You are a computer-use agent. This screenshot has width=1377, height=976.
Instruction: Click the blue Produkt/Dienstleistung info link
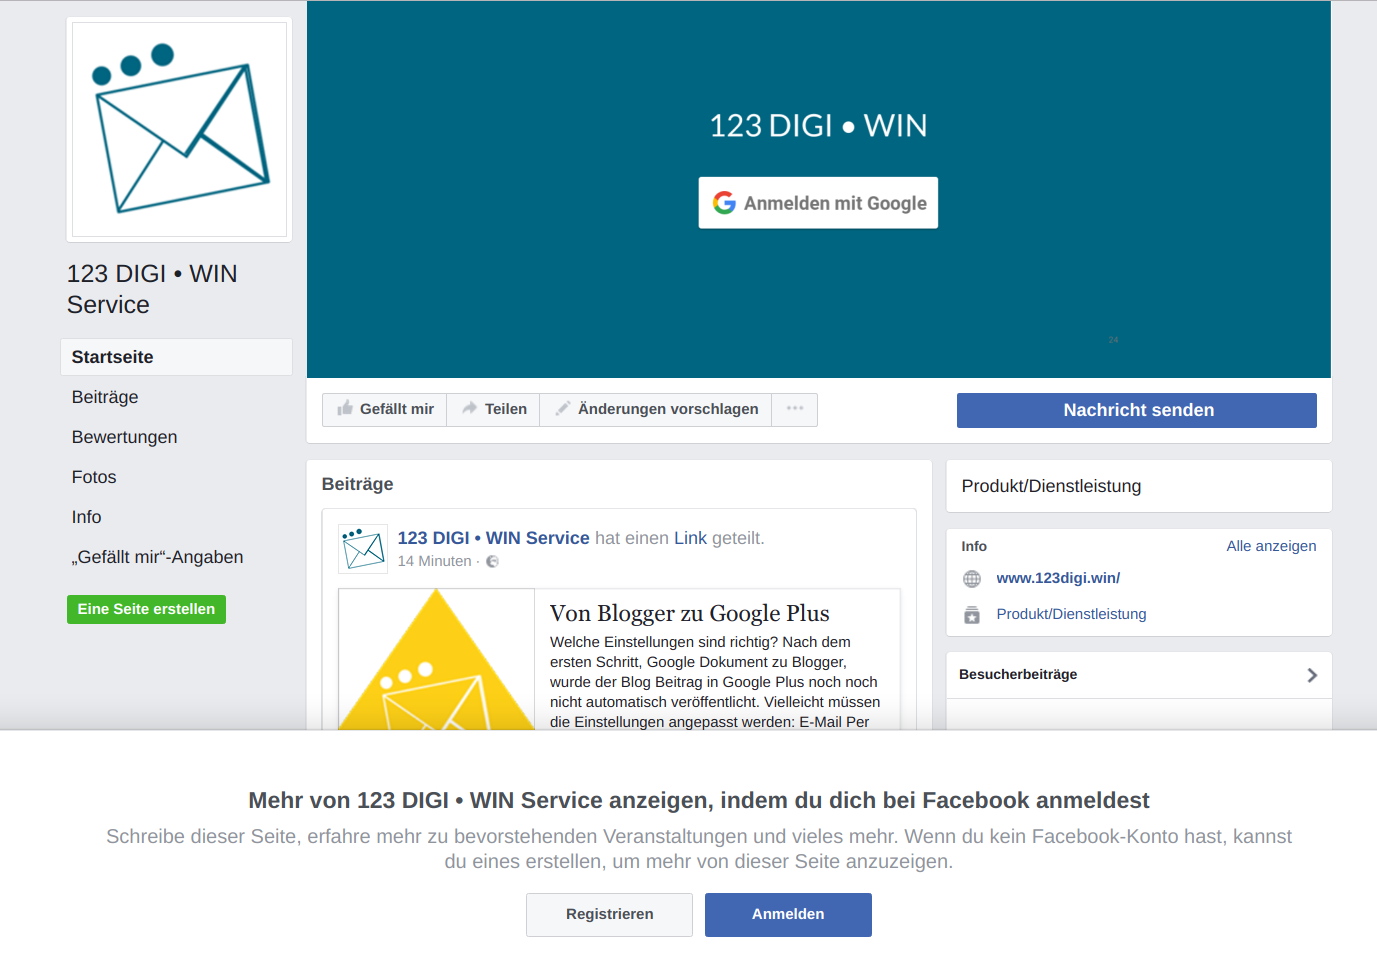pos(1071,614)
